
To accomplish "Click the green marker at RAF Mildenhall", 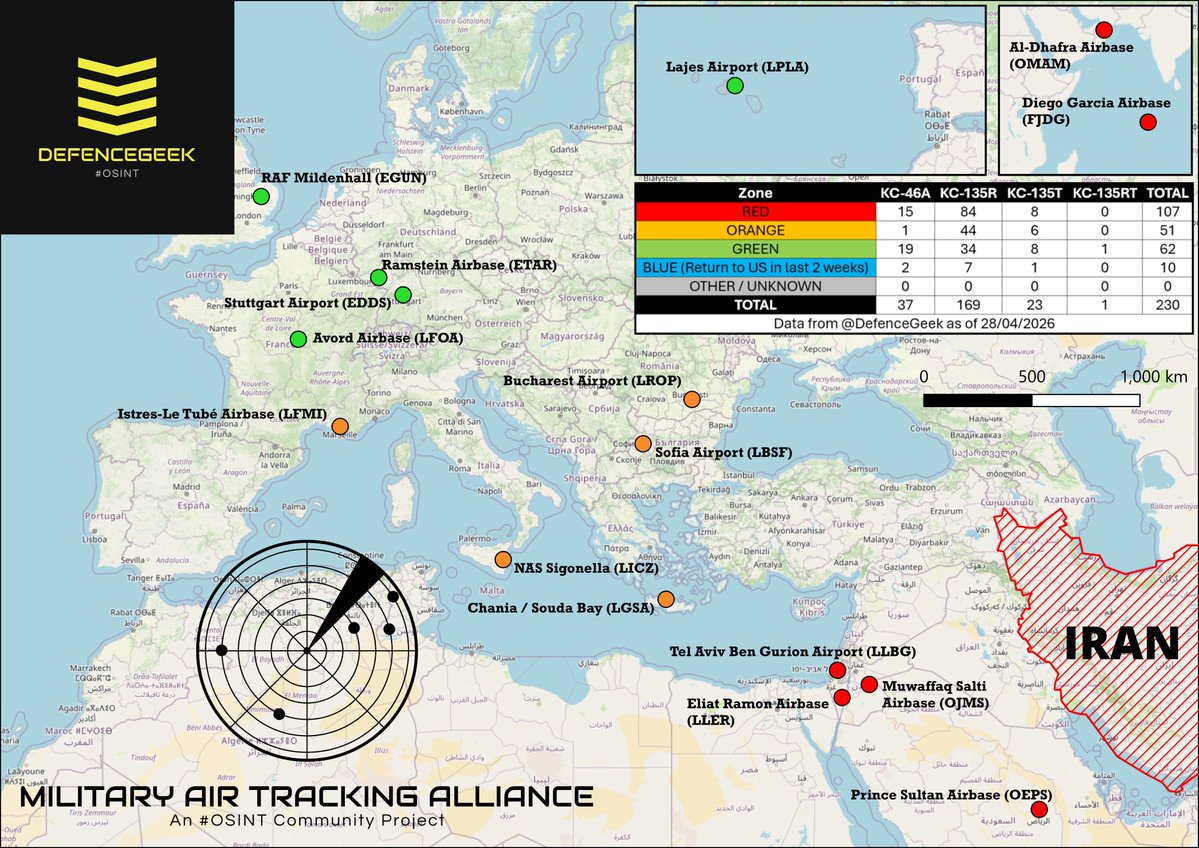I will click(261, 197).
